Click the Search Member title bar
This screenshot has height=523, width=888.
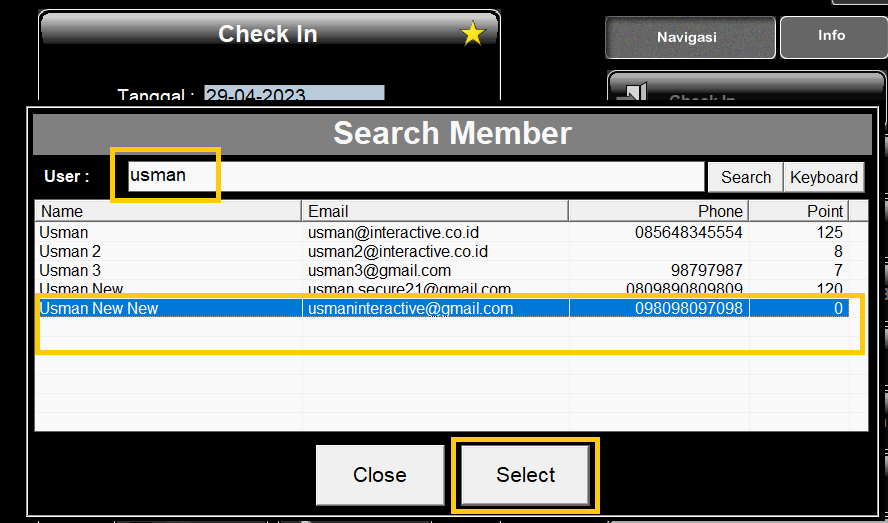point(452,134)
